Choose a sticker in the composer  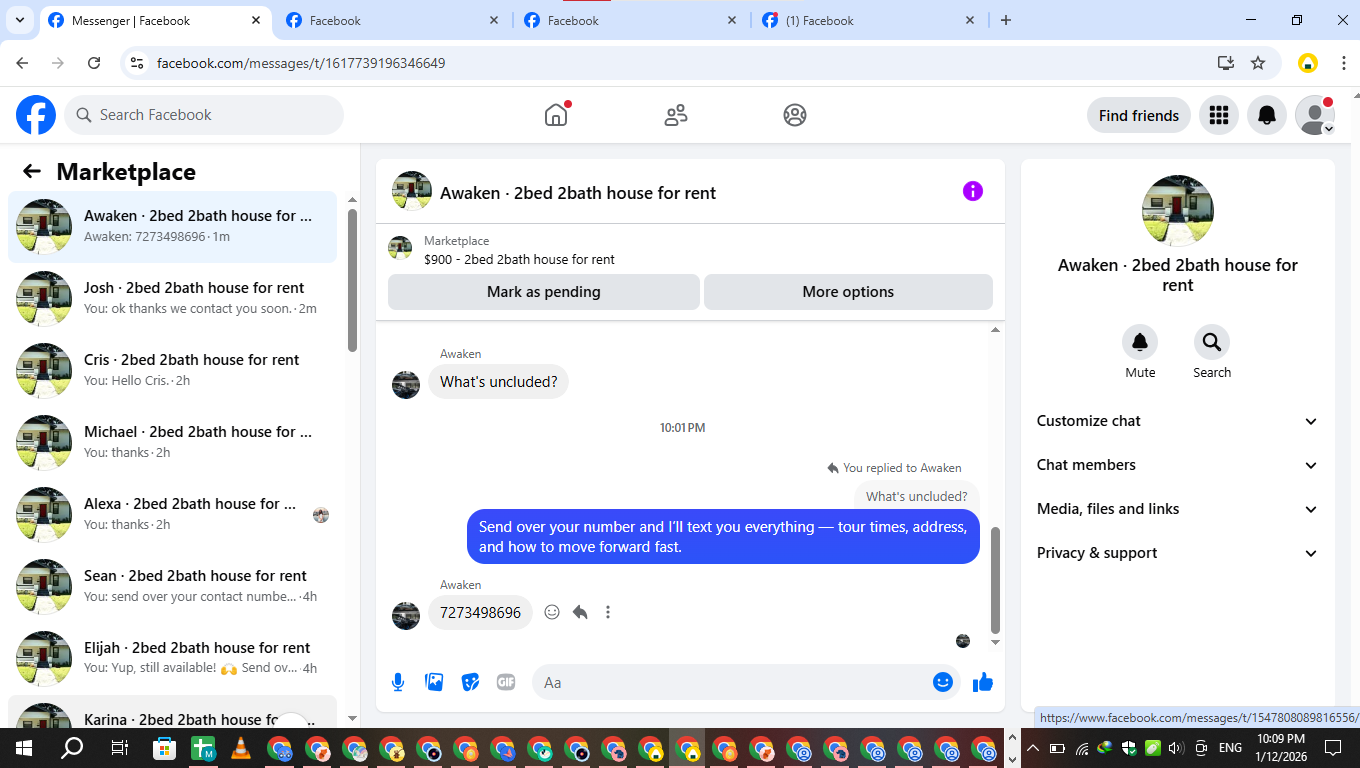click(470, 682)
